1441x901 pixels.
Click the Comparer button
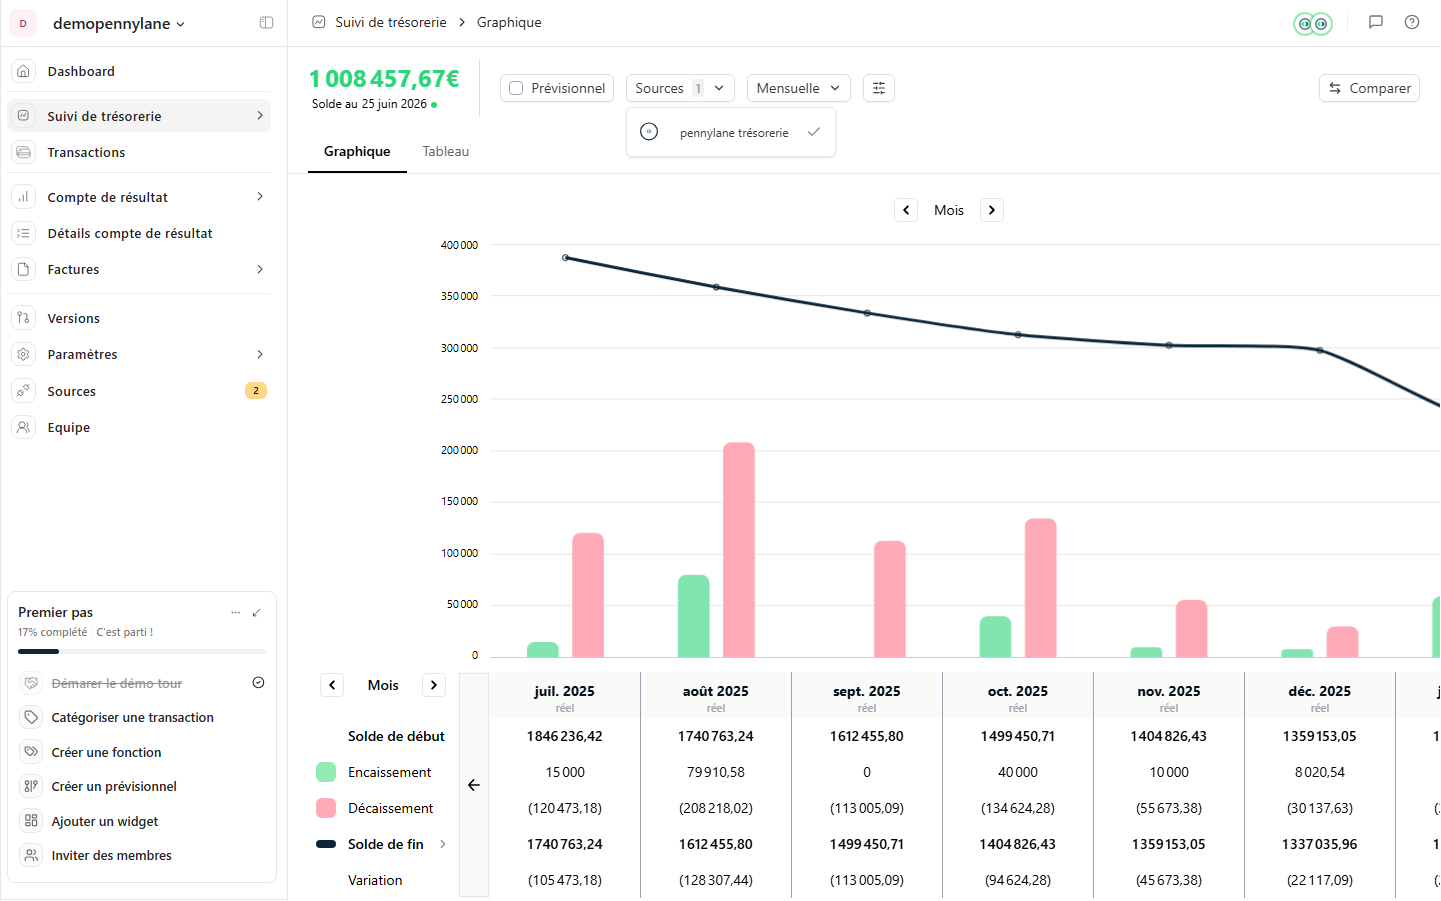click(x=1369, y=88)
